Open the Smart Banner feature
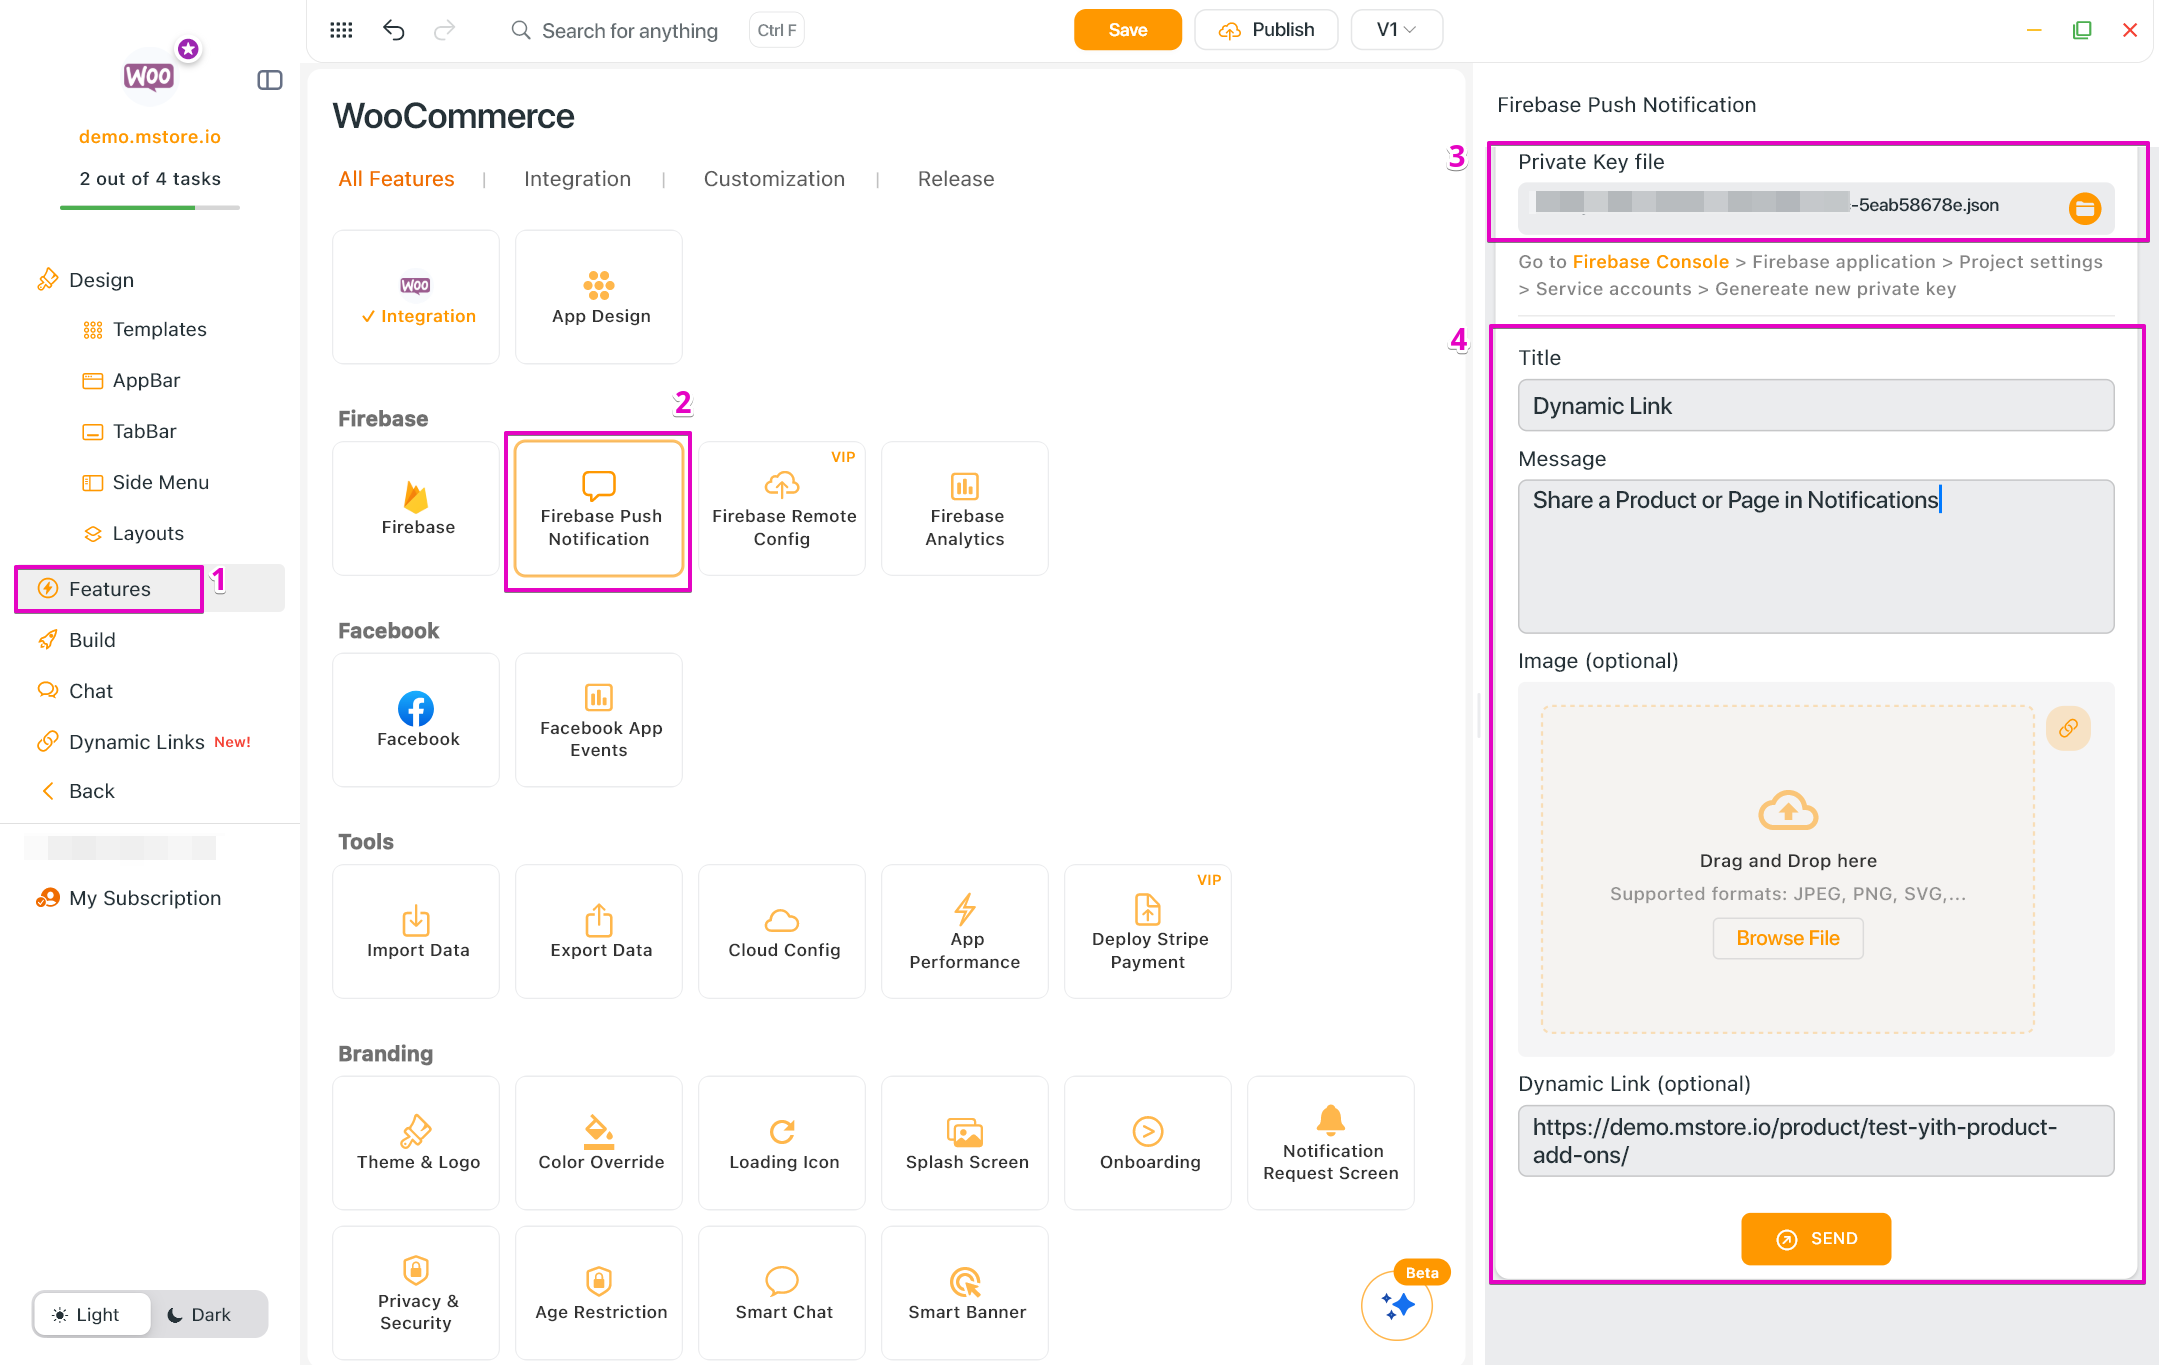Screen dimensions: 2159x1365 point(965,1292)
